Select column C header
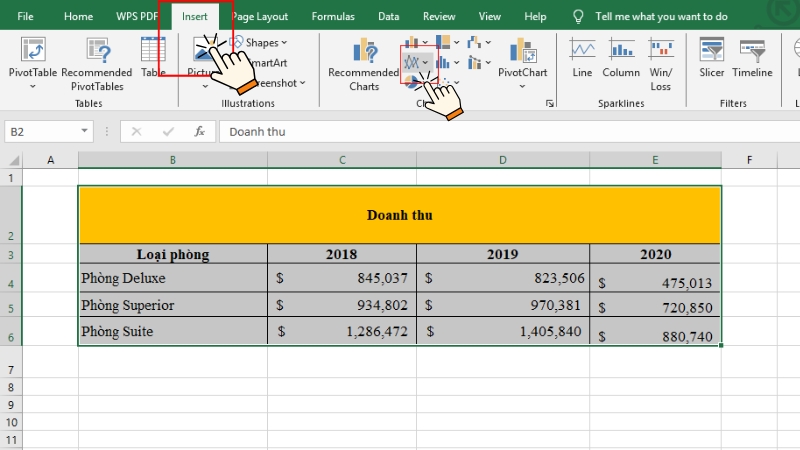Viewport: 800px width, 450px height. [x=342, y=160]
